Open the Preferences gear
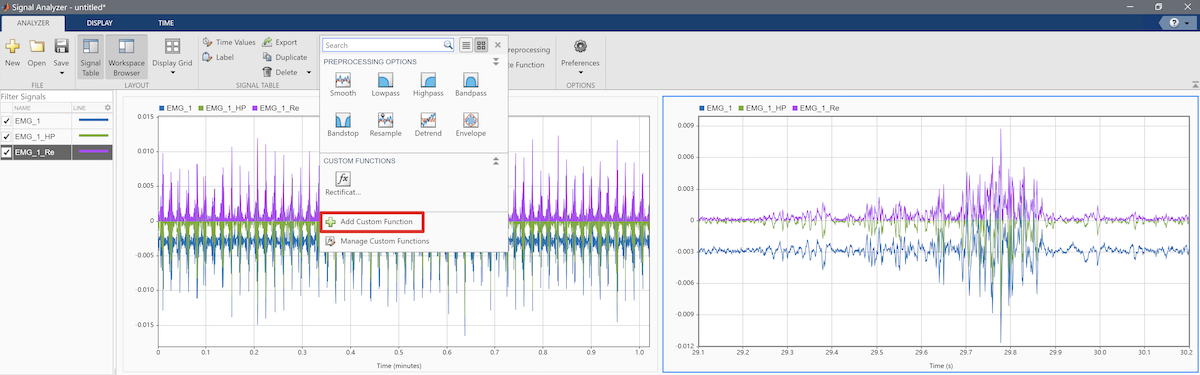 pos(580,46)
